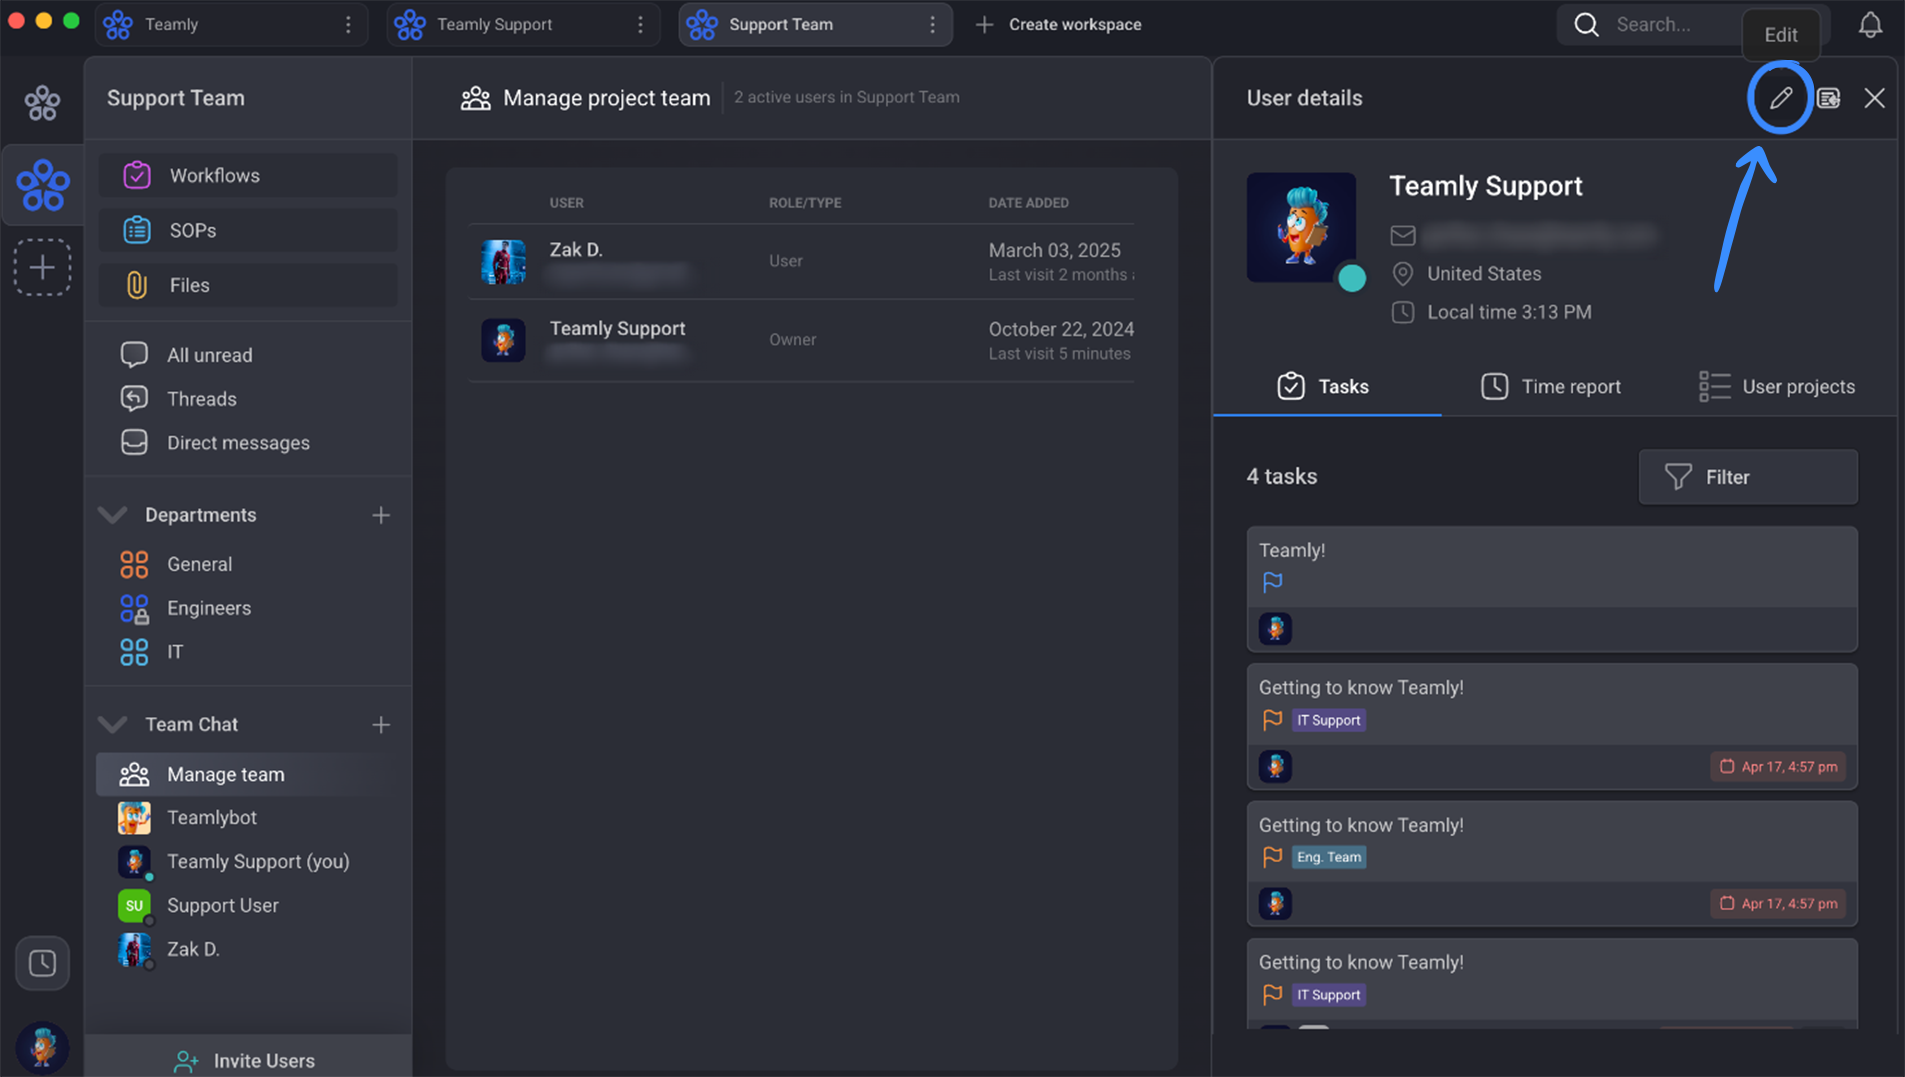The image size is (1905, 1077).
Task: Click the search magnifier icon
Action: (x=1586, y=25)
